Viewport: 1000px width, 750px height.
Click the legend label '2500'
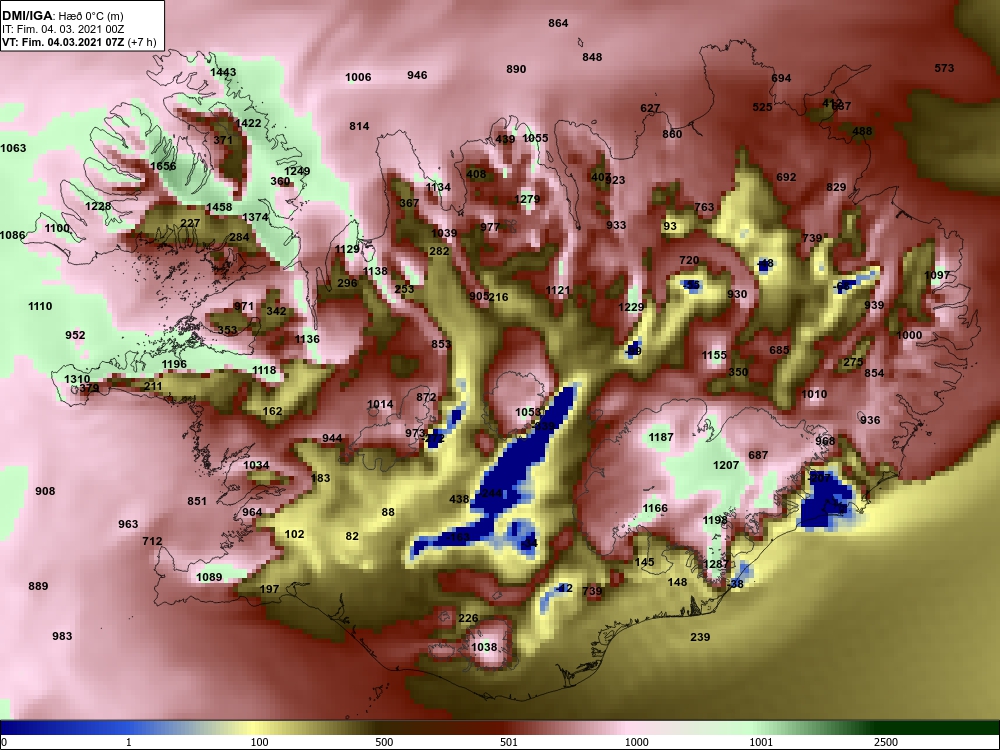pos(885,742)
